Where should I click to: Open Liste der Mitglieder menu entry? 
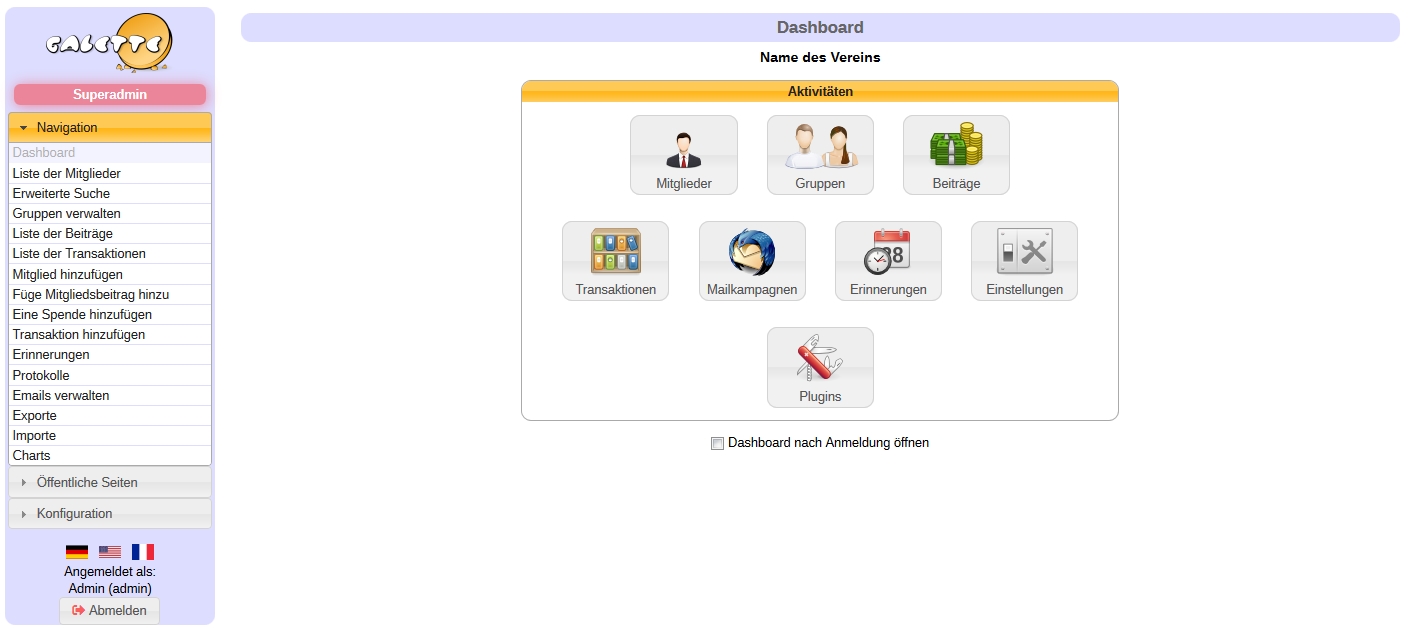(x=67, y=174)
